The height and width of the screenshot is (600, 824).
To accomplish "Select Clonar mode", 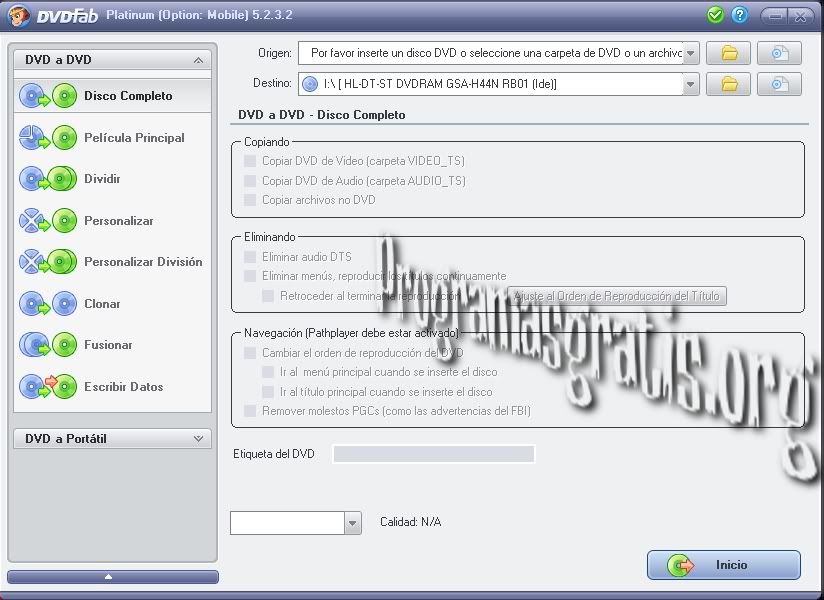I will coord(112,304).
